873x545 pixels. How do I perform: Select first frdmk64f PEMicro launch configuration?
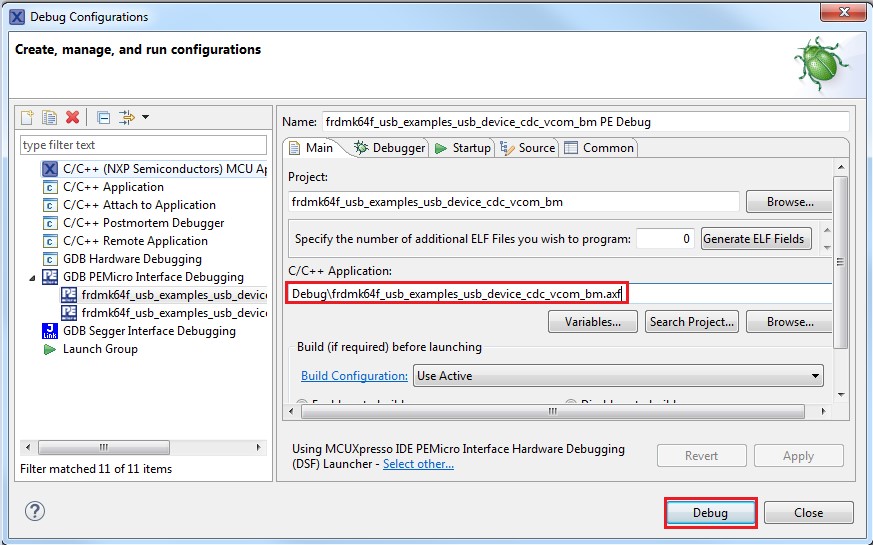pyautogui.click(x=174, y=295)
